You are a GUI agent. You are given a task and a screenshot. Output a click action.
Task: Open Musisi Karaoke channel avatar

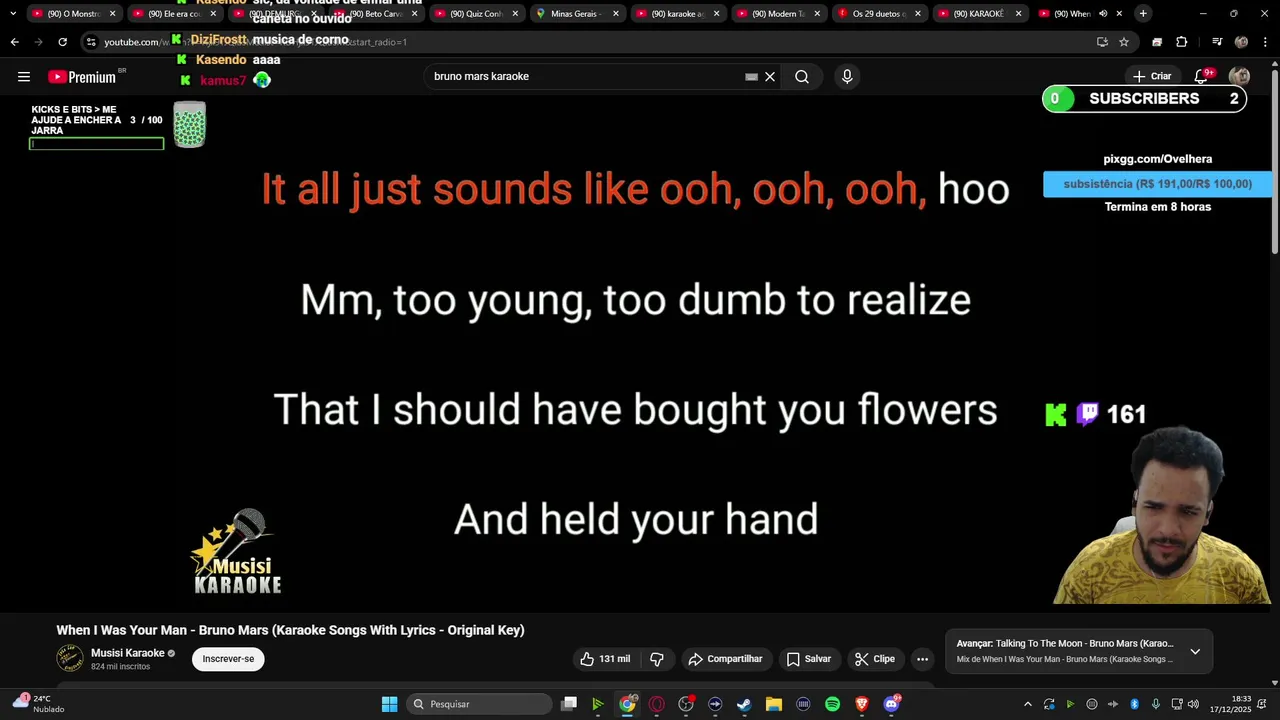70,658
